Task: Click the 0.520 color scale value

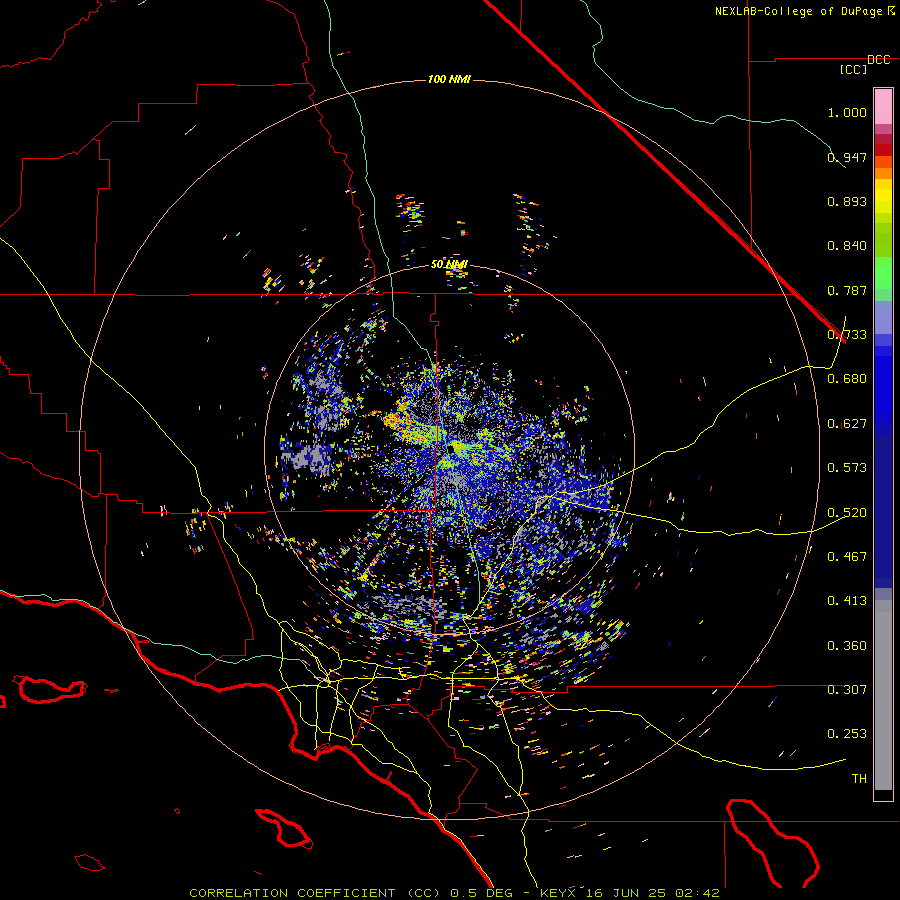Action: 847,513
